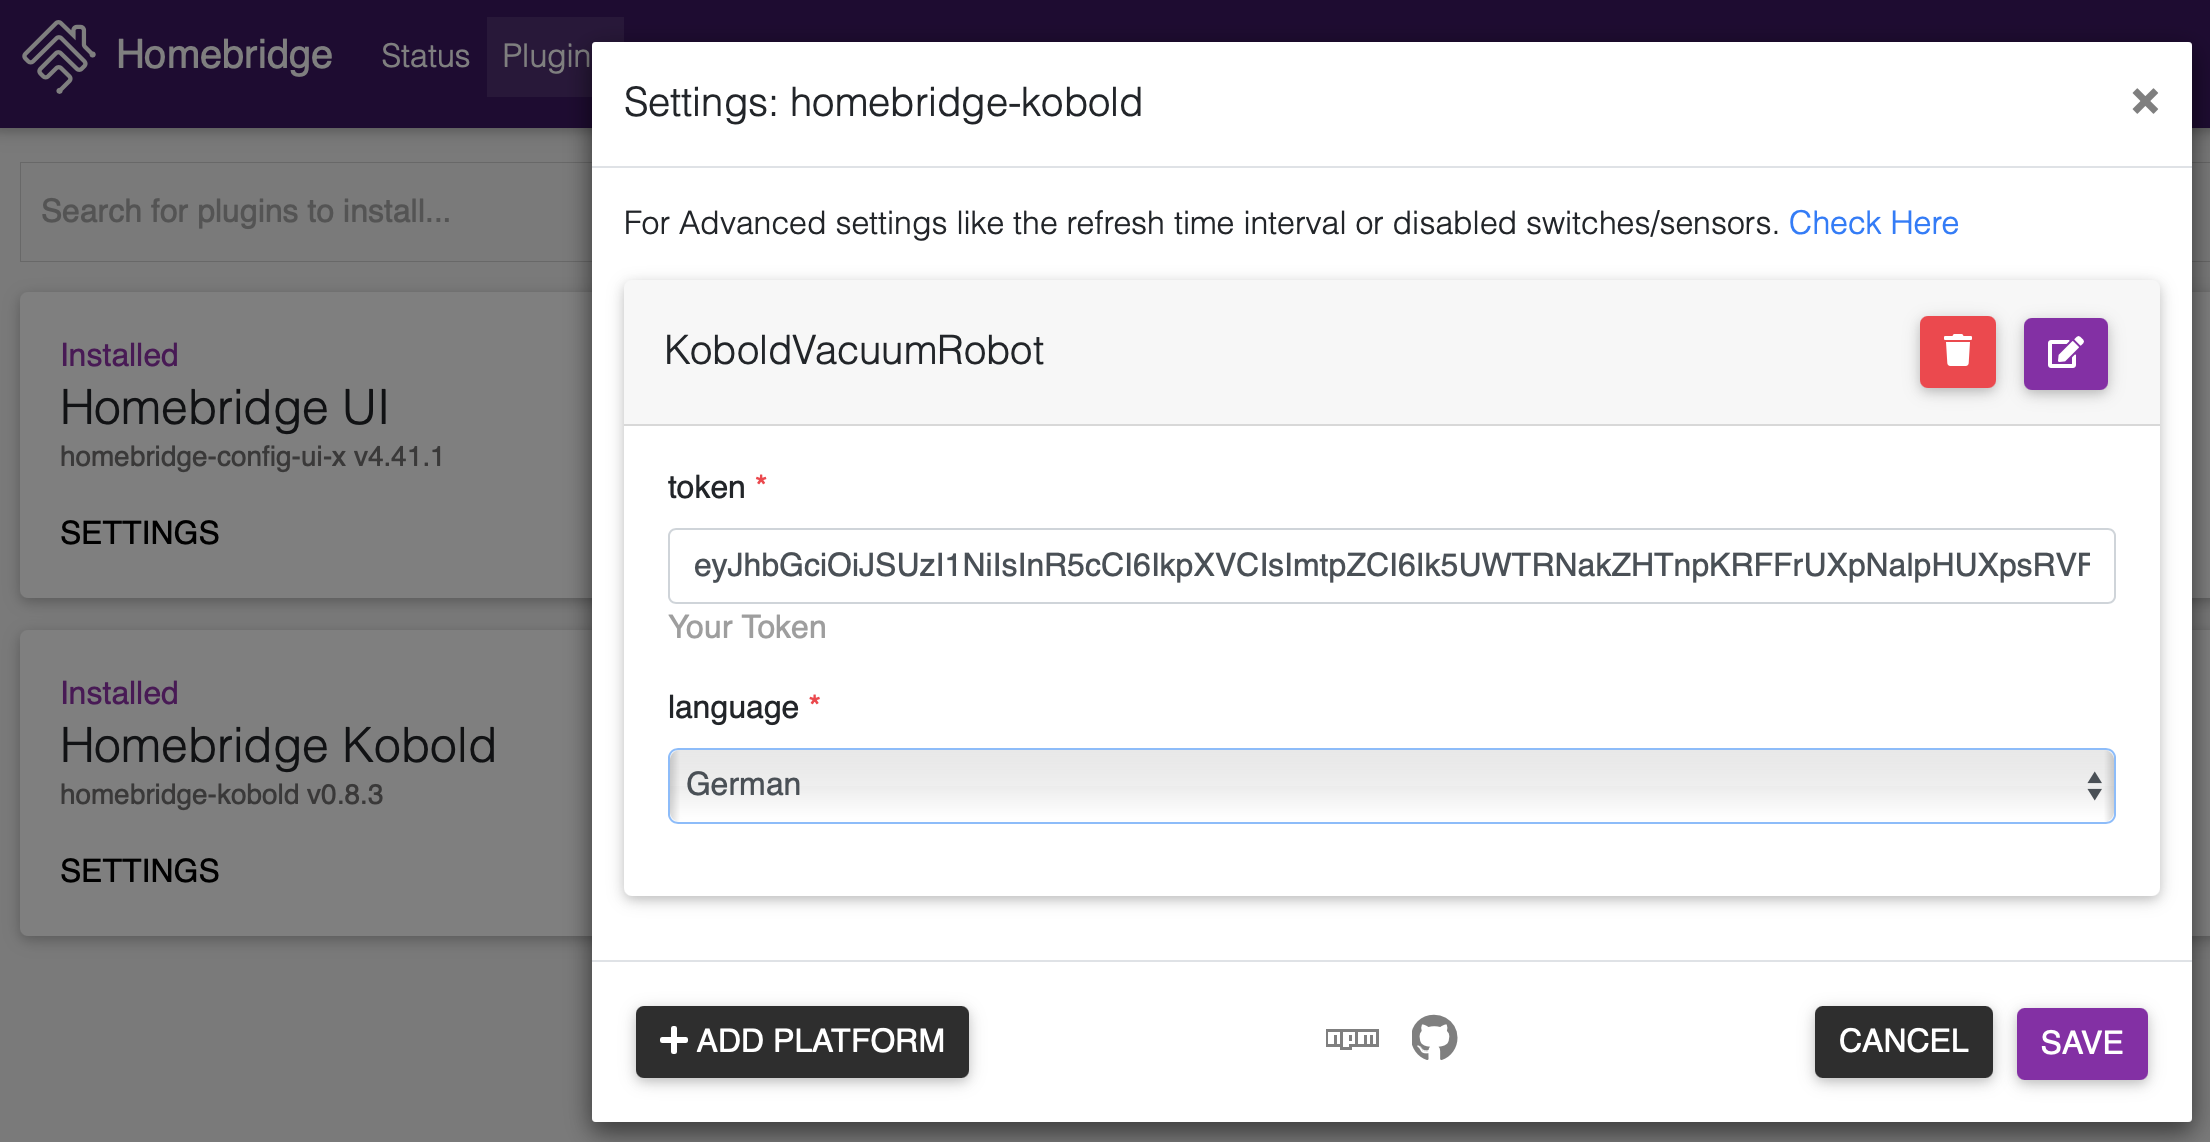Open the npm package link icon
2210x1142 pixels.
pos(1352,1039)
